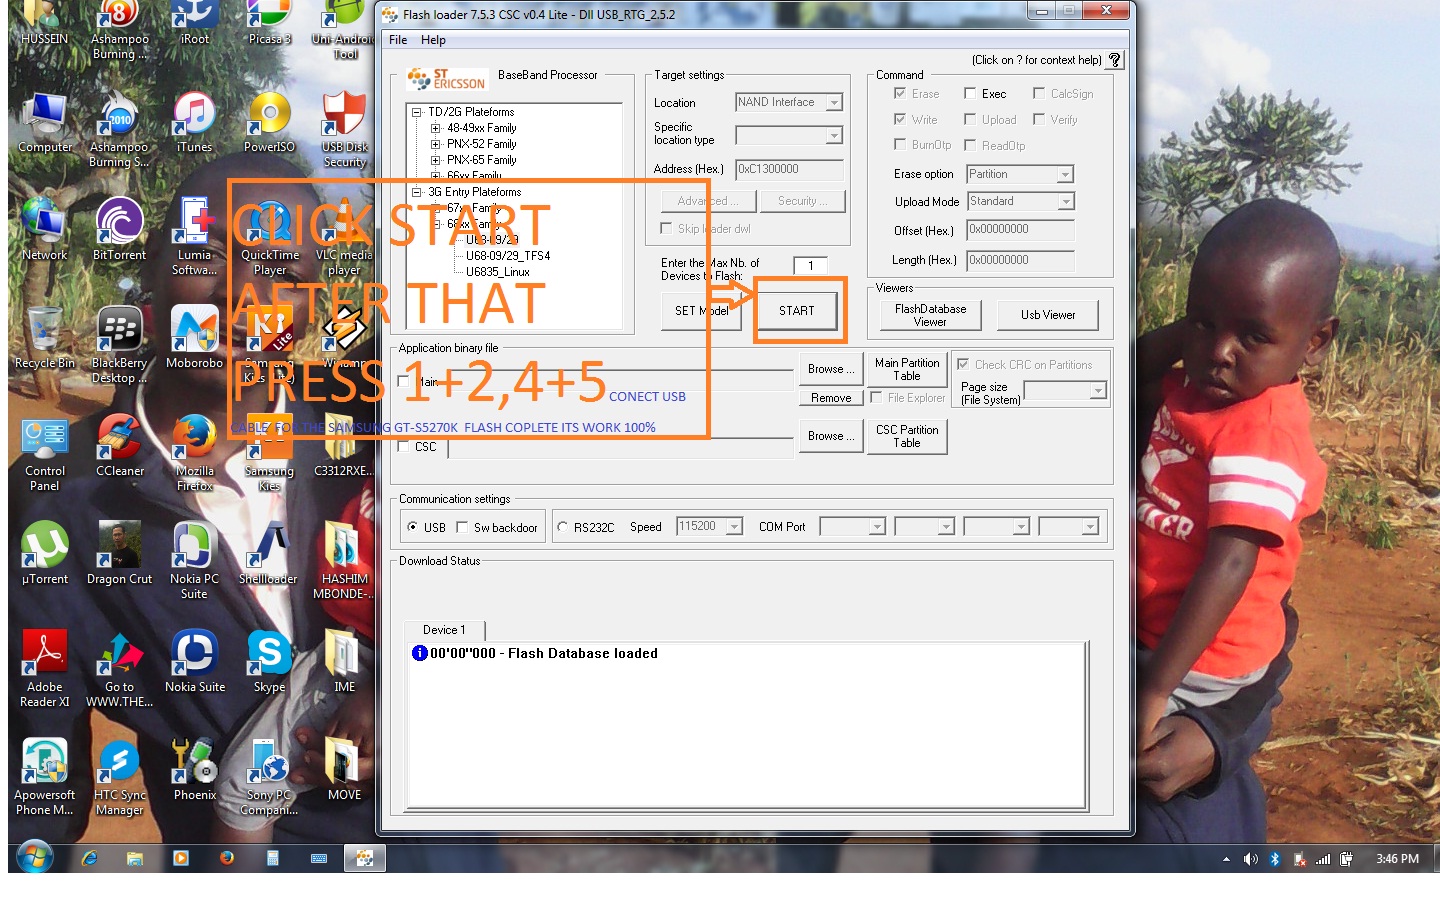
Task: Open the FlashDatabase Viewer
Action: (x=930, y=315)
